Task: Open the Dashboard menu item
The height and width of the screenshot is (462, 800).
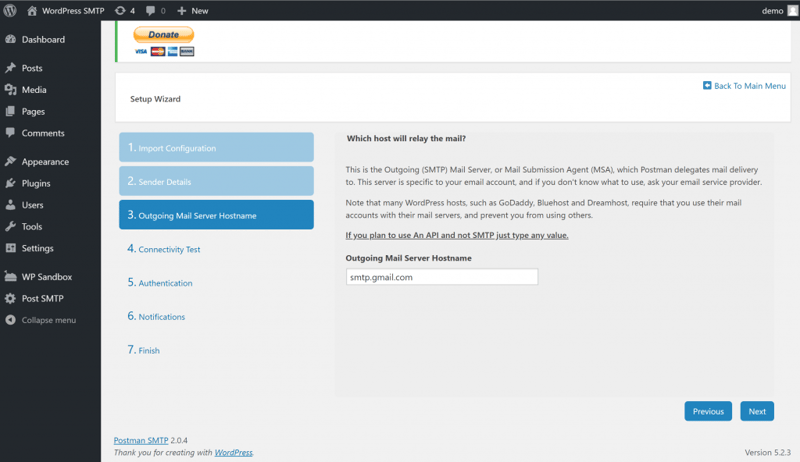Action: coord(42,40)
